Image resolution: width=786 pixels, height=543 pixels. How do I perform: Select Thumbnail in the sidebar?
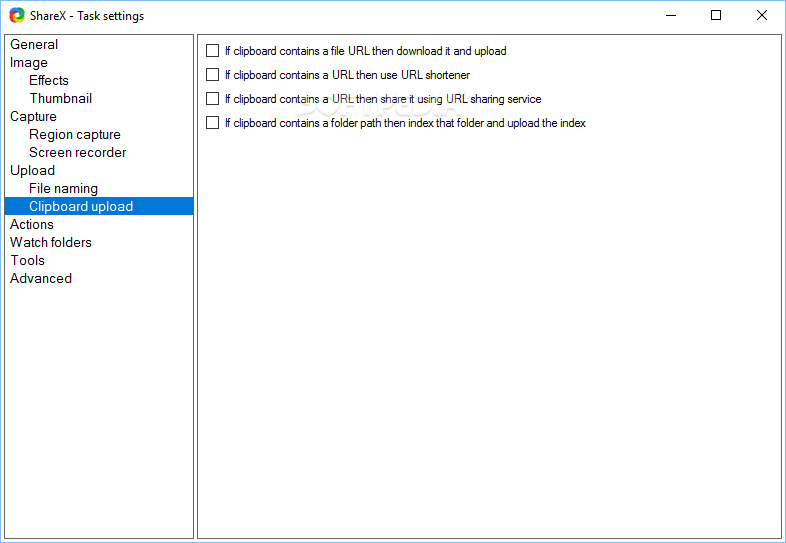(x=61, y=98)
